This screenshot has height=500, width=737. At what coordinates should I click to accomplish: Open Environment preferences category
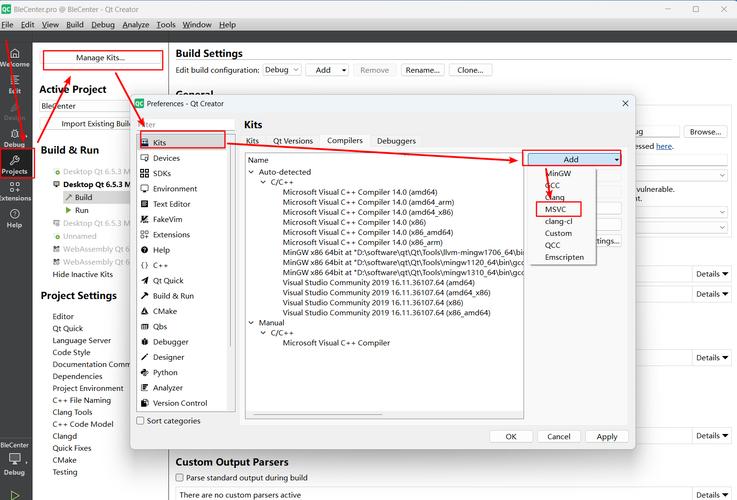182,189
